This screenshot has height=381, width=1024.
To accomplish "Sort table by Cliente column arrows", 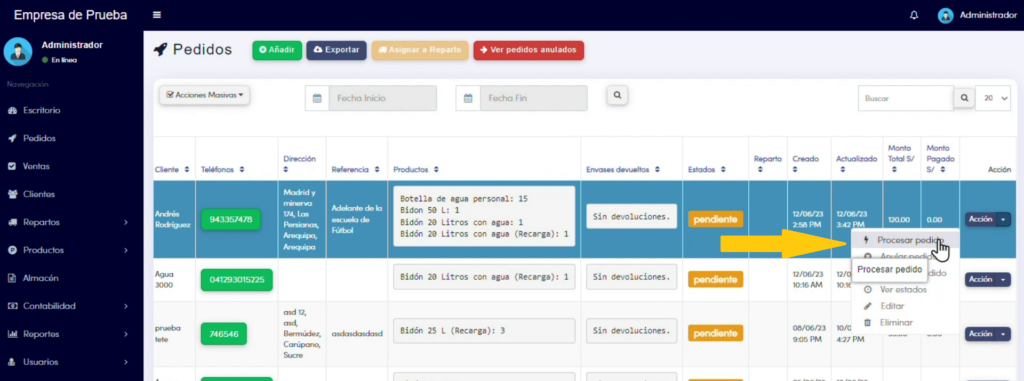I will (x=187, y=170).
